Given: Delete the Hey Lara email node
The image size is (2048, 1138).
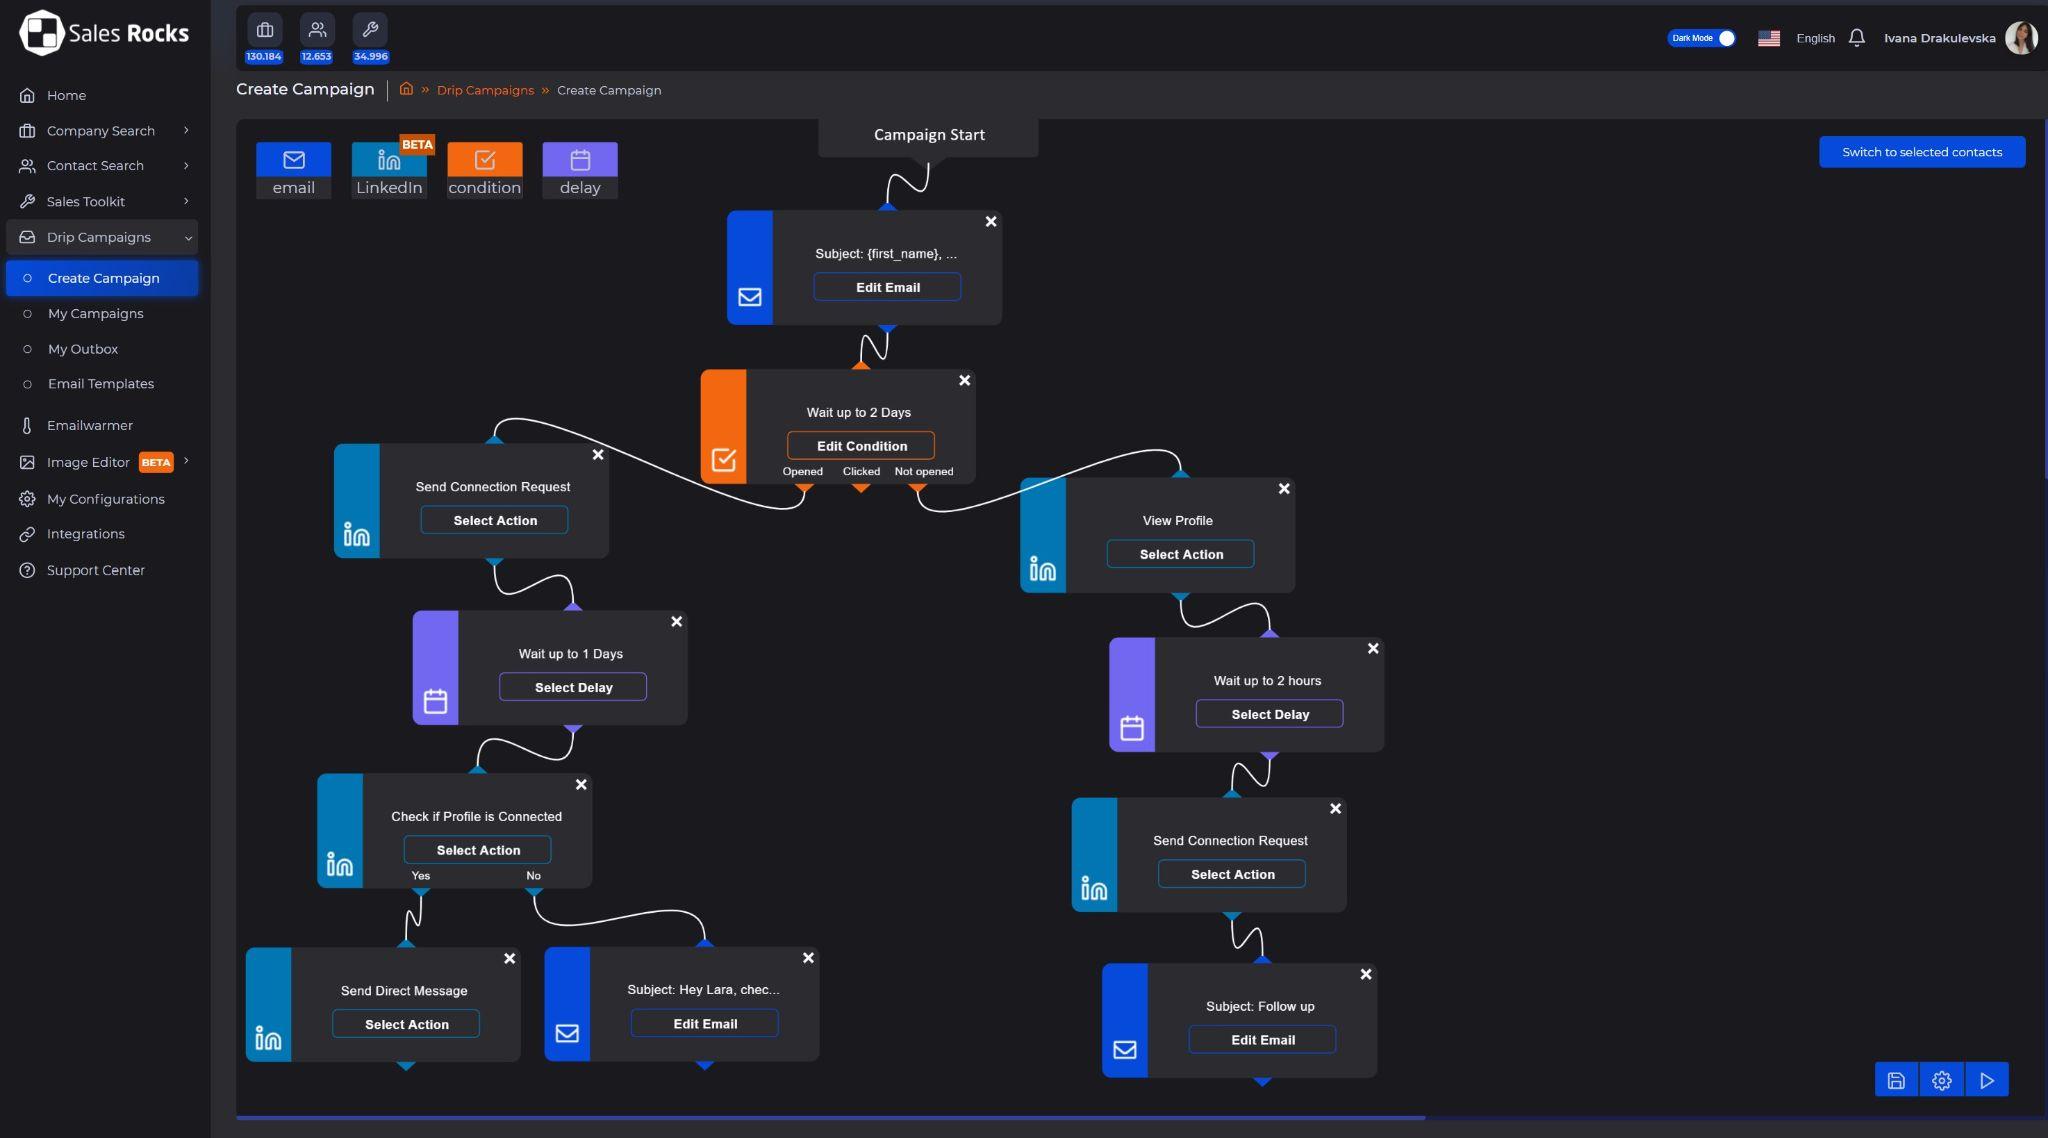Looking at the screenshot, I should pyautogui.click(x=808, y=957).
